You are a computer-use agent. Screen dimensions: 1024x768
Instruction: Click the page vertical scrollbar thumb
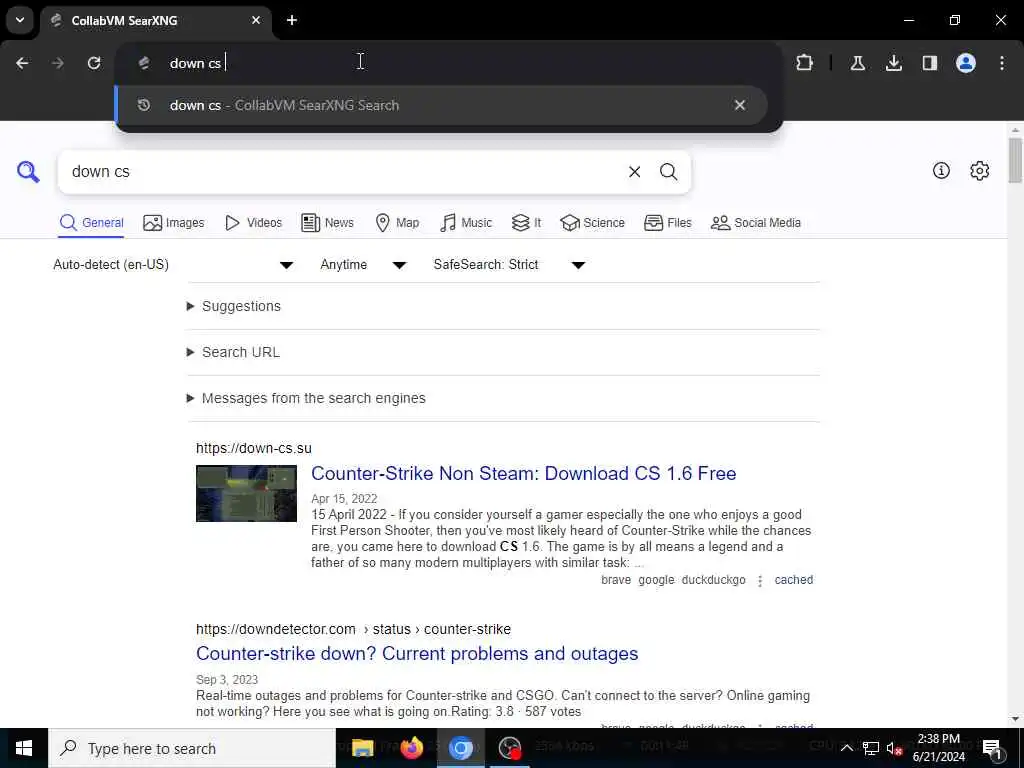click(x=1014, y=161)
